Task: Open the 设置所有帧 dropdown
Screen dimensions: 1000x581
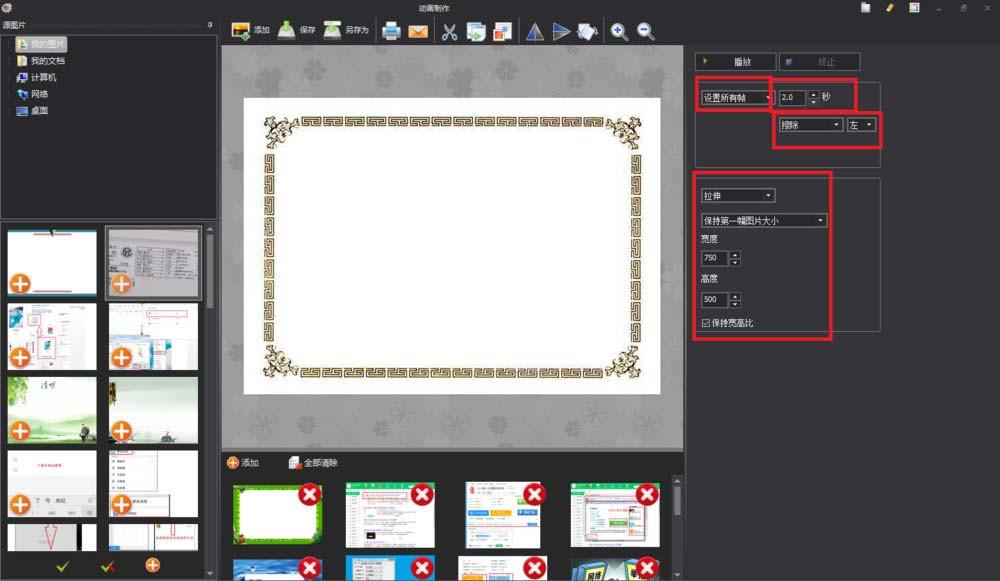Action: (736, 98)
